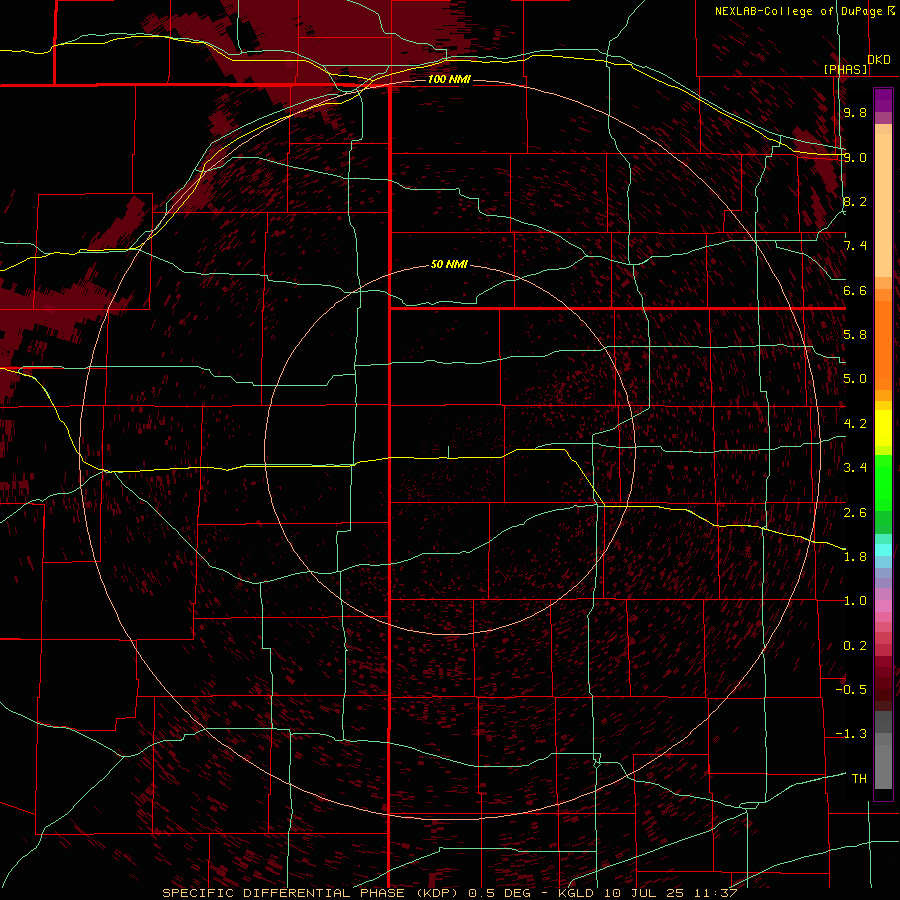Viewport: 900px width, 900px height.
Task: Select the 9.0 value on the scale
Action: [x=855, y=157]
